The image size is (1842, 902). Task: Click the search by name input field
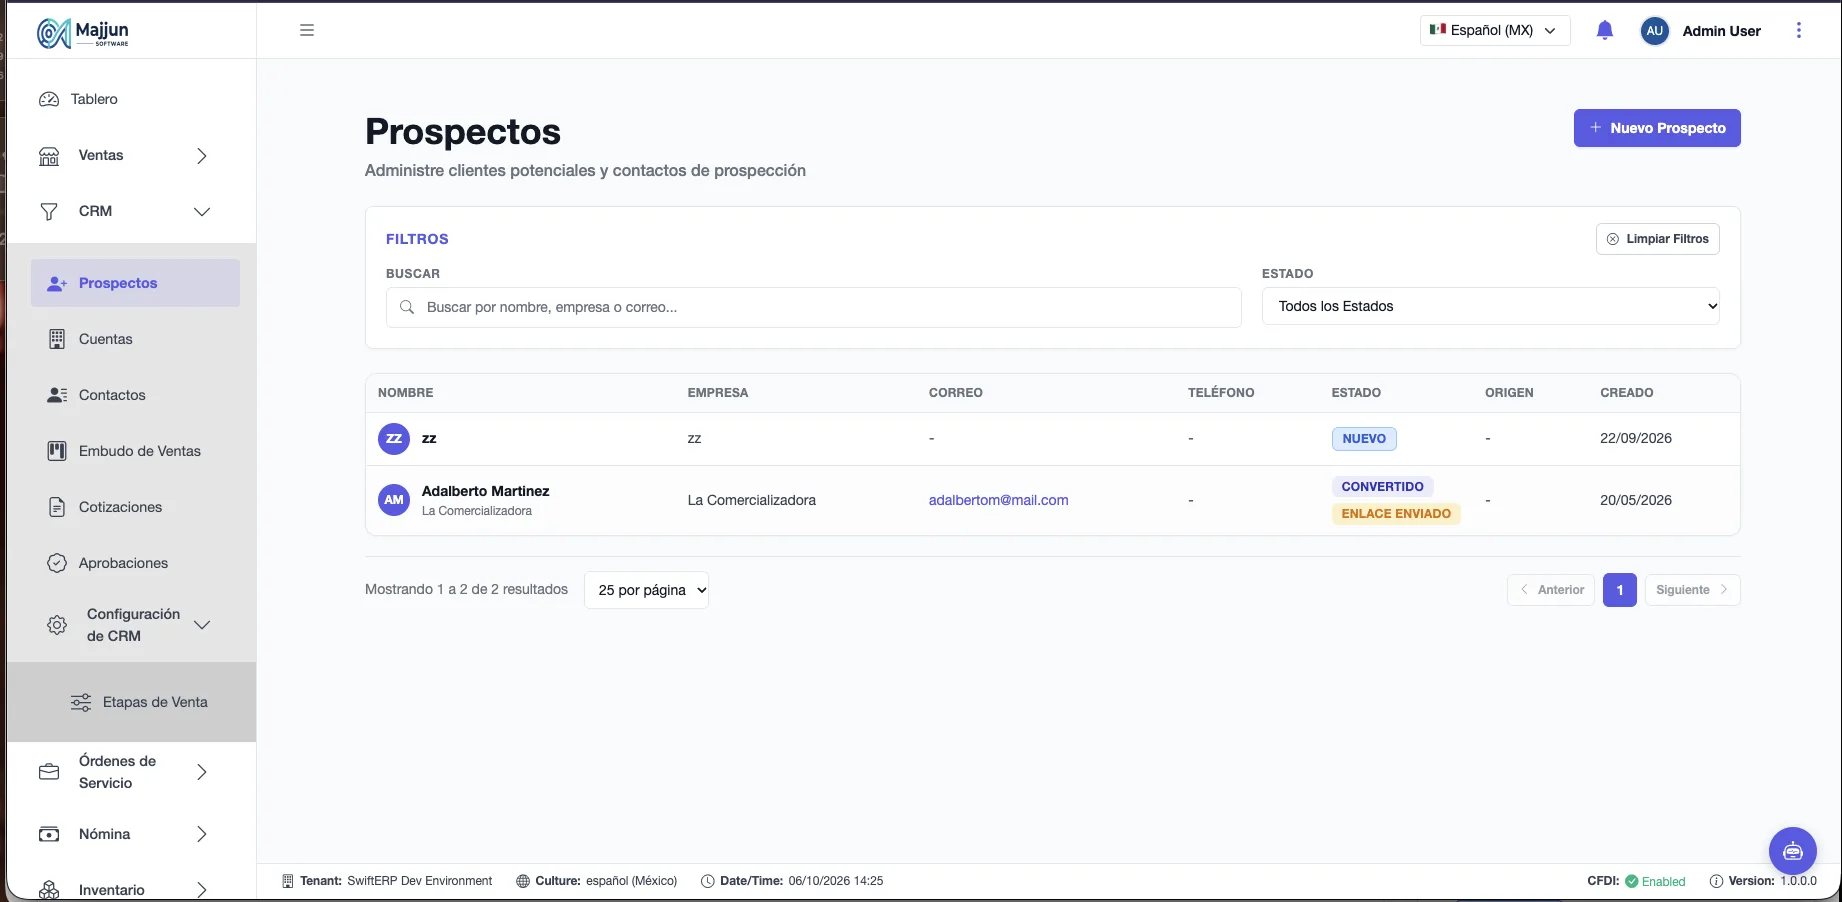tap(814, 307)
